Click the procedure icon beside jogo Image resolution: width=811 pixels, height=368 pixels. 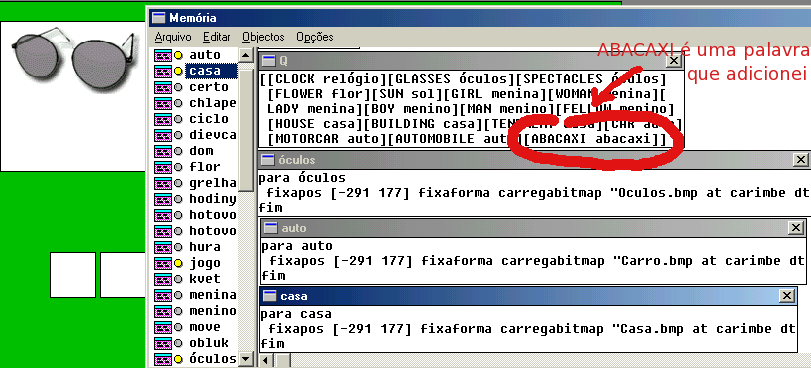point(162,263)
